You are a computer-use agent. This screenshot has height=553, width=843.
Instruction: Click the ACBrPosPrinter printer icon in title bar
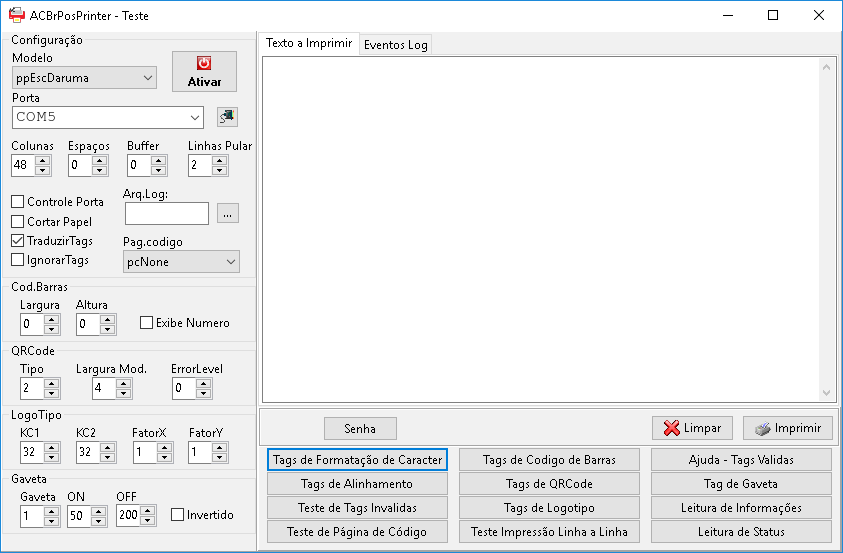[x=17, y=15]
